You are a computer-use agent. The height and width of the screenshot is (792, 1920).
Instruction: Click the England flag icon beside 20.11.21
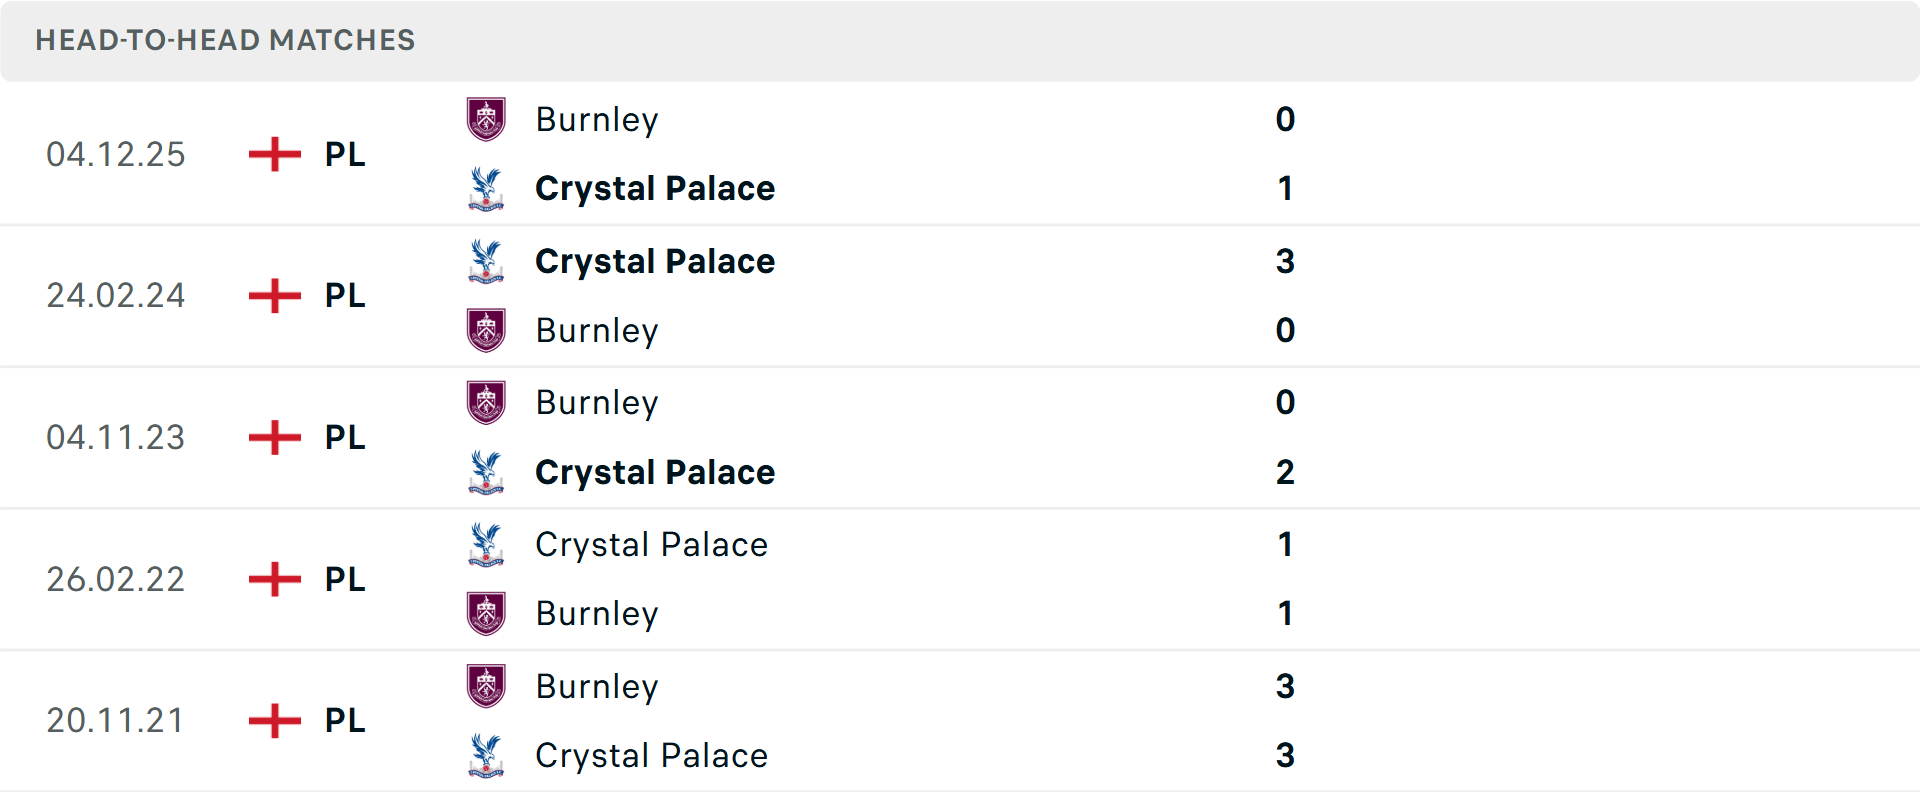273,721
